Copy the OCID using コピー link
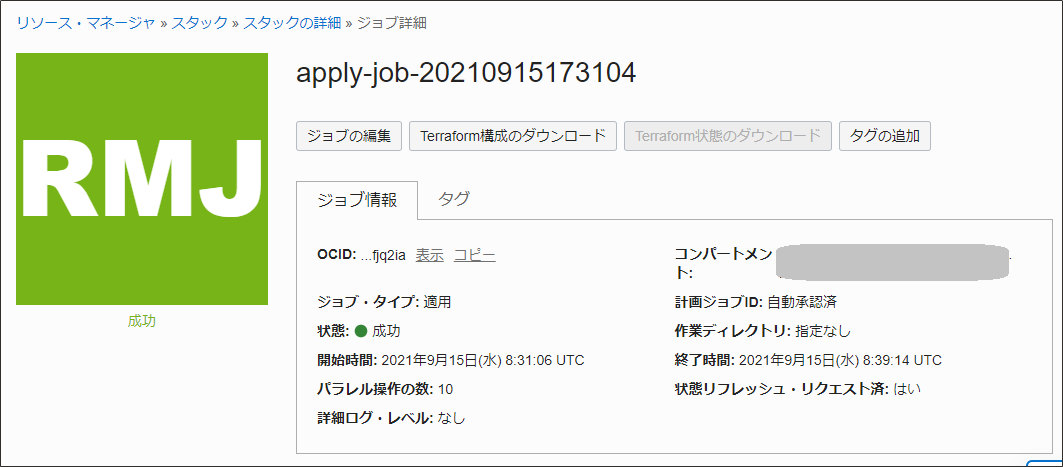This screenshot has height=467, width=1063. (474, 256)
